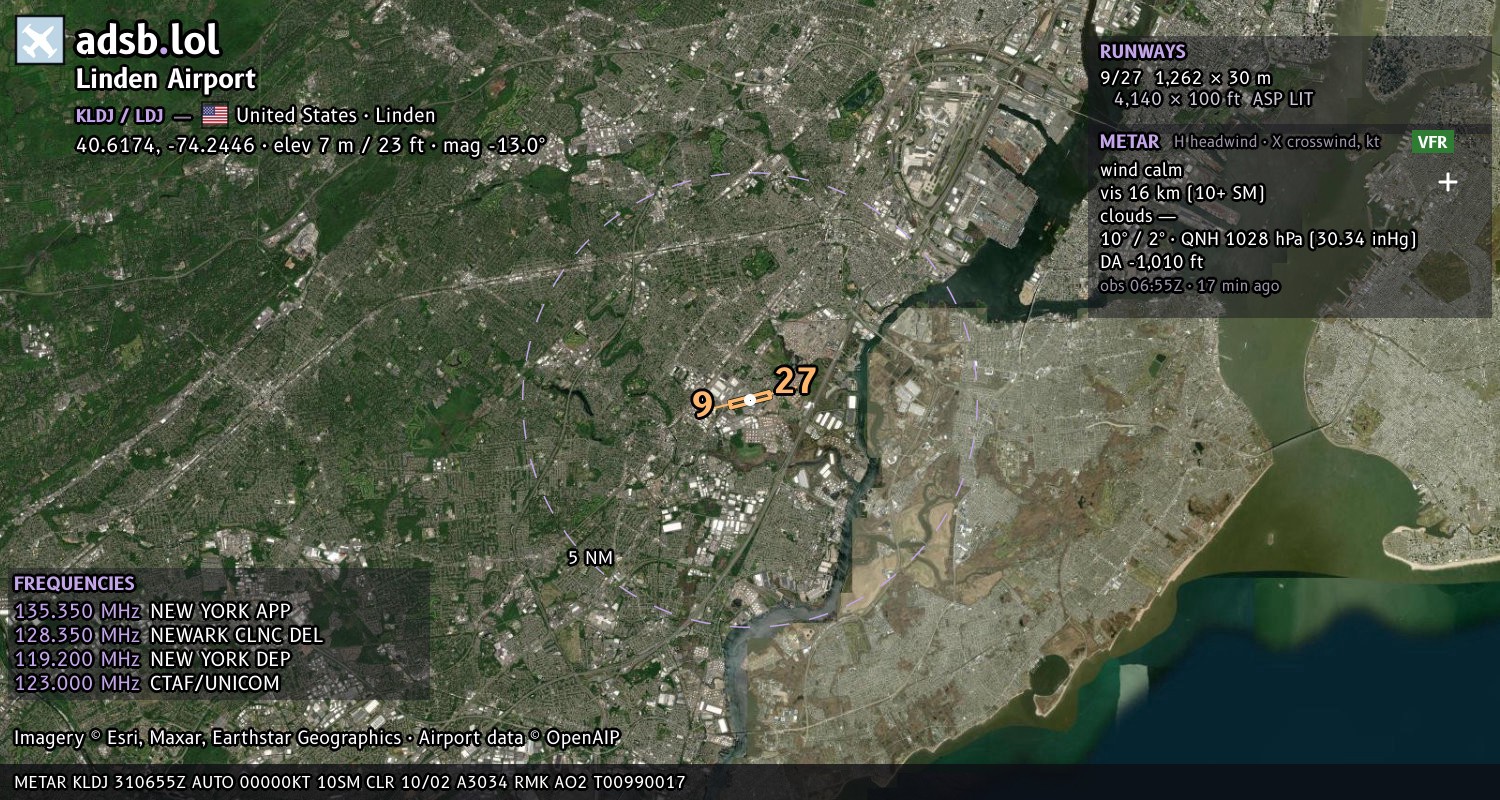Select '135.350 MHz NEW YORK APP' frequency
Image resolution: width=1500 pixels, height=800 pixels.
pos(152,611)
